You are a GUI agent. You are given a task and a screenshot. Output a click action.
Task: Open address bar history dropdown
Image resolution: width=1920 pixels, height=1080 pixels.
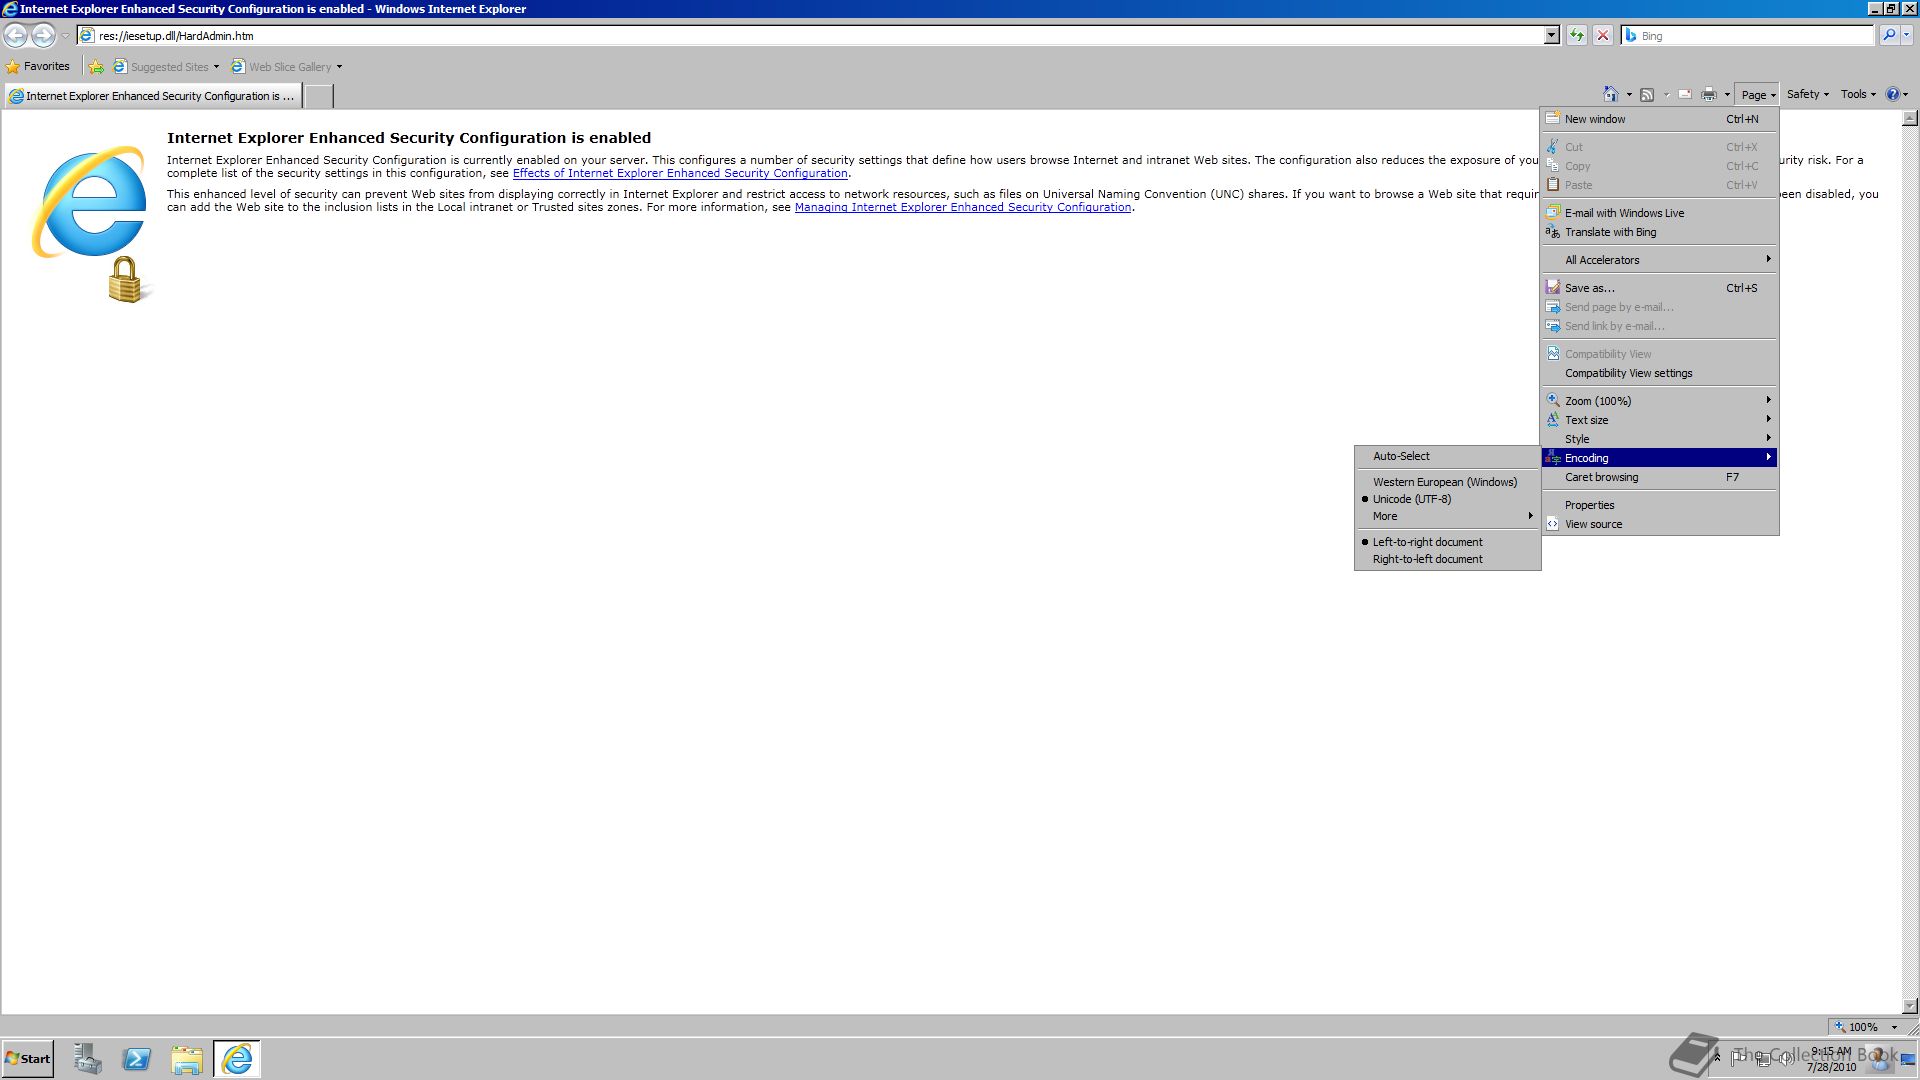1551,36
